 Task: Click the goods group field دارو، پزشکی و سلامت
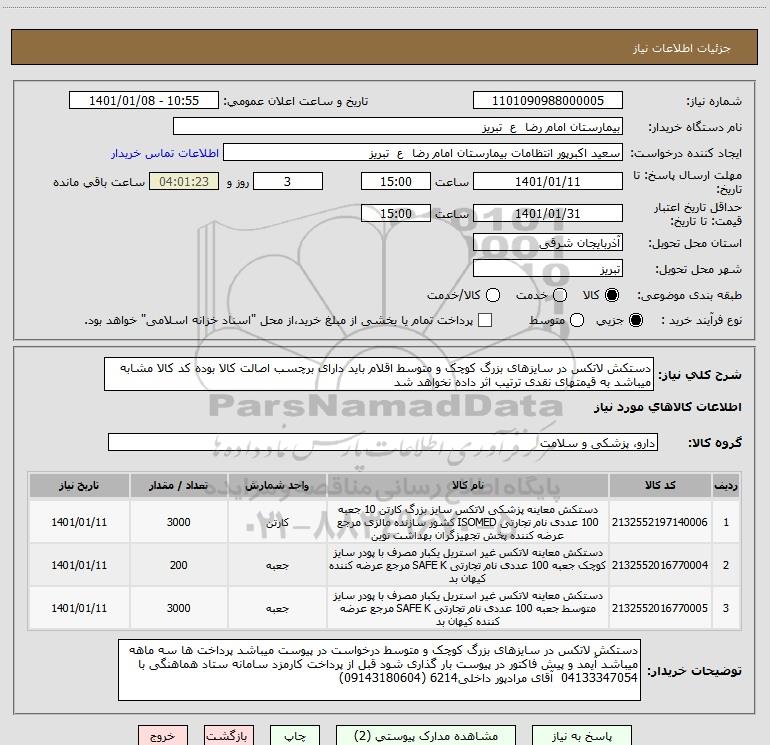coord(383,442)
